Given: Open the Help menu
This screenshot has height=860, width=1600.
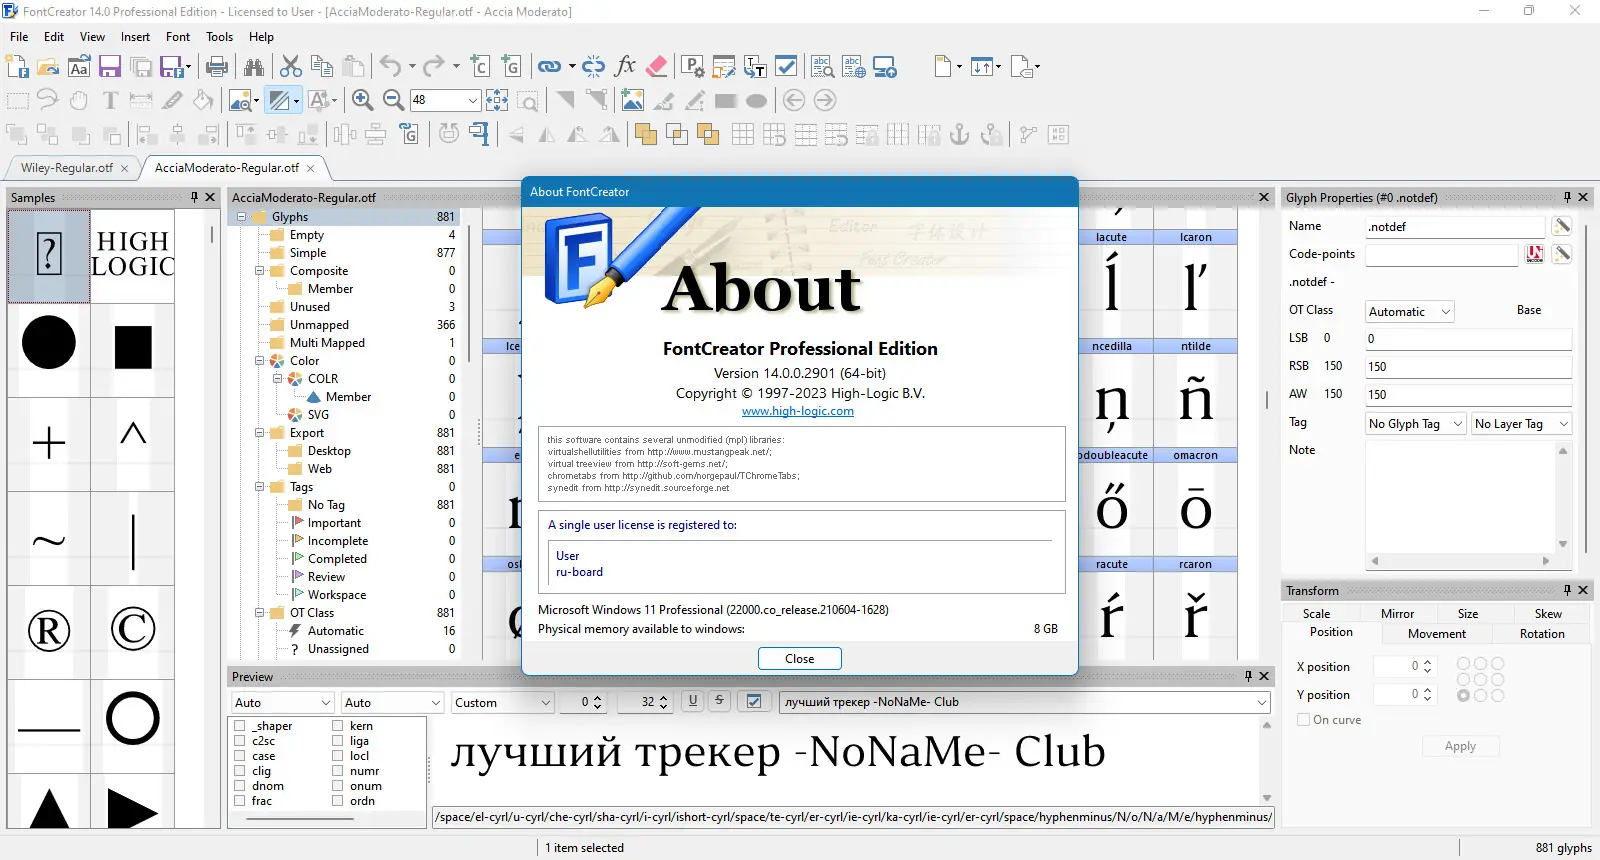Looking at the screenshot, I should (x=261, y=37).
